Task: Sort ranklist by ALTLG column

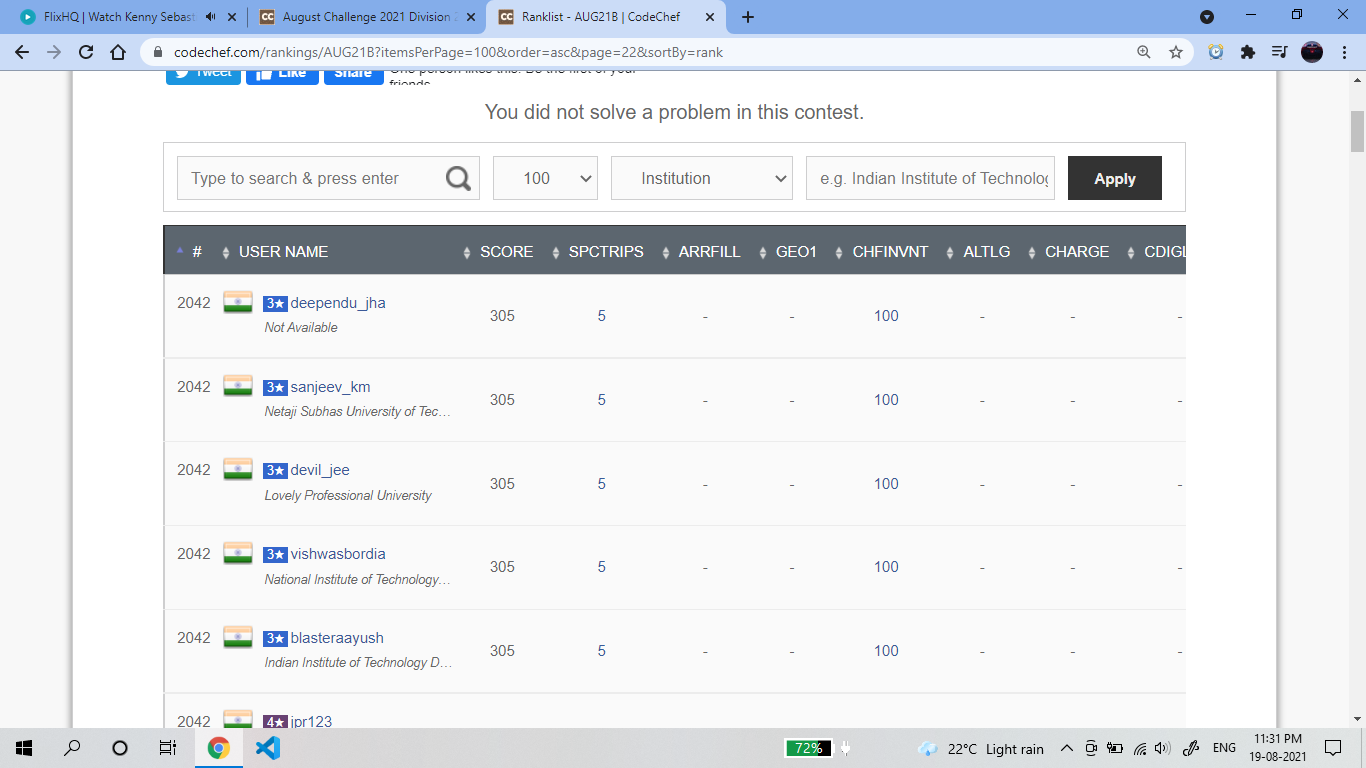Action: pos(986,252)
